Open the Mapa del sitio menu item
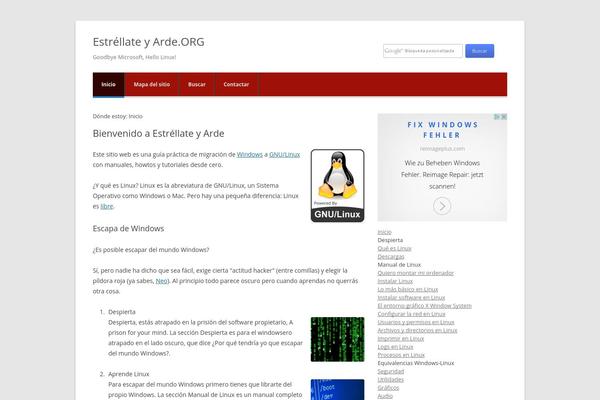Screen dimensions: 600x400 tap(152, 85)
